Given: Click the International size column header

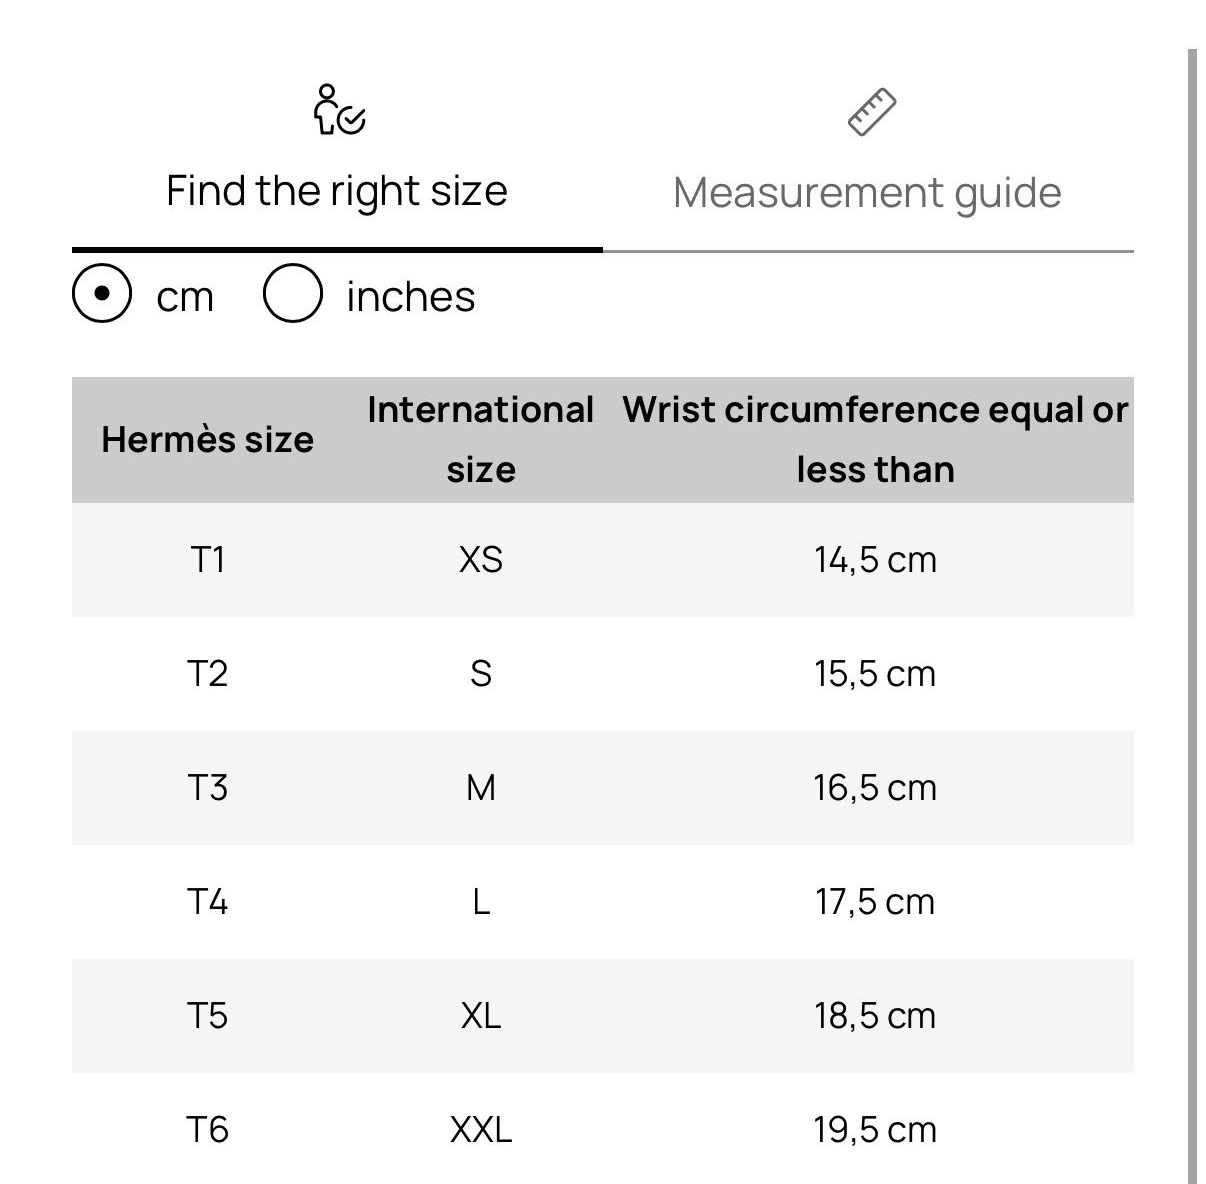Looking at the screenshot, I should [x=481, y=440].
